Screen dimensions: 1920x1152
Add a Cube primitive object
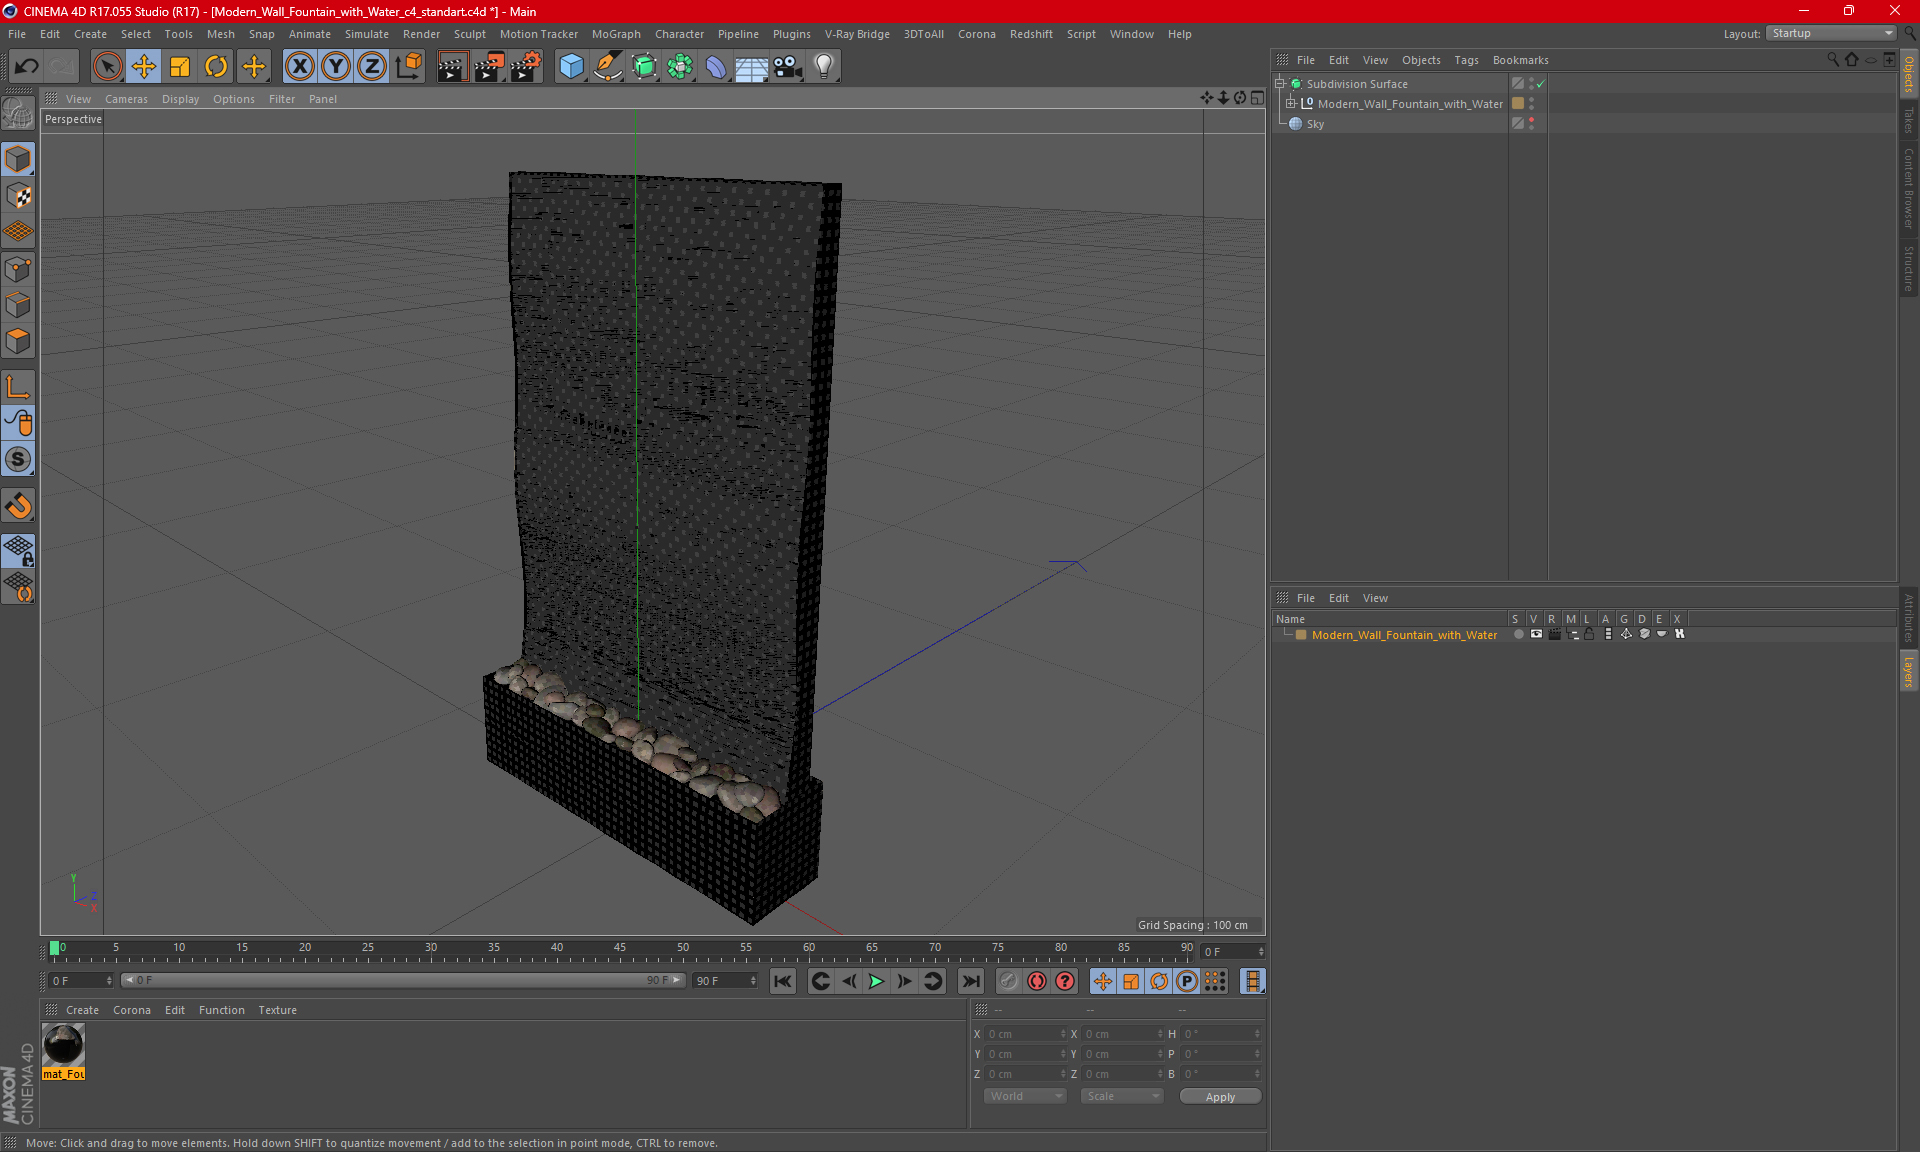(571, 67)
